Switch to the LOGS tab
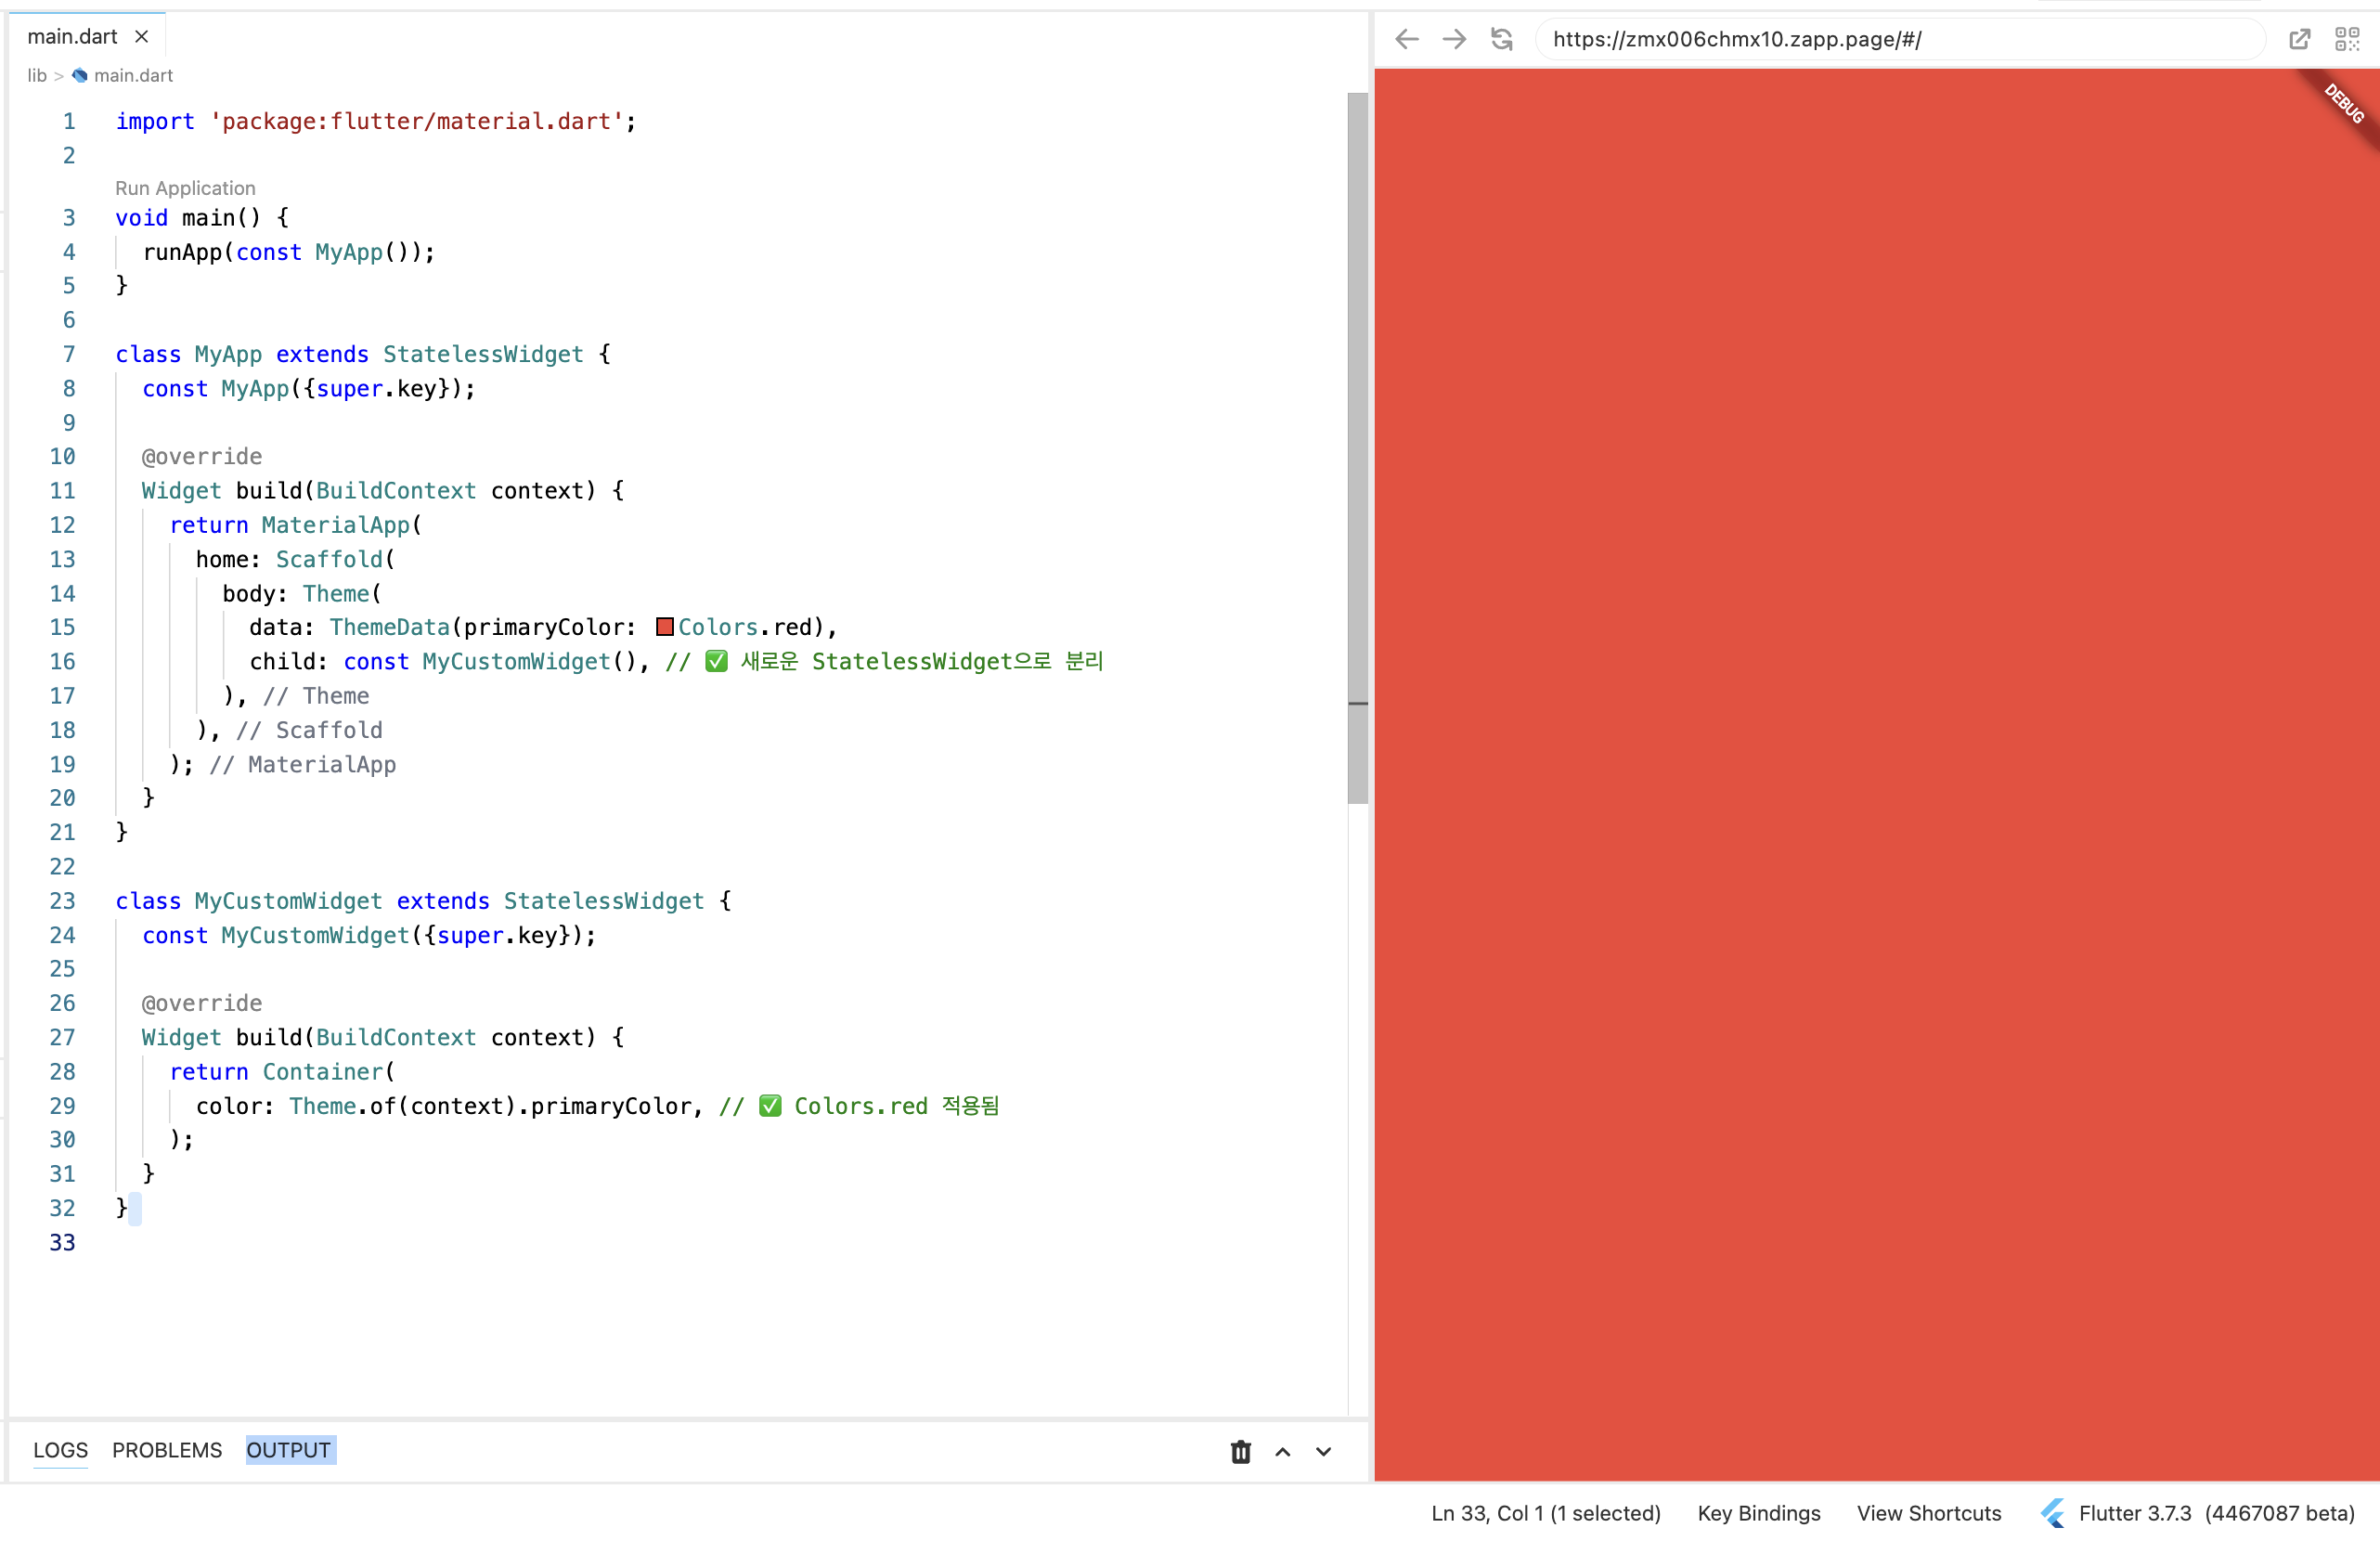2380x1541 pixels. point(60,1450)
